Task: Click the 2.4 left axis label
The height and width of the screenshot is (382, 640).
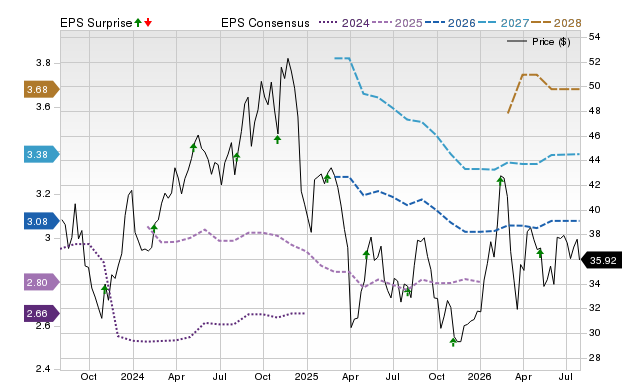Action: (43, 369)
